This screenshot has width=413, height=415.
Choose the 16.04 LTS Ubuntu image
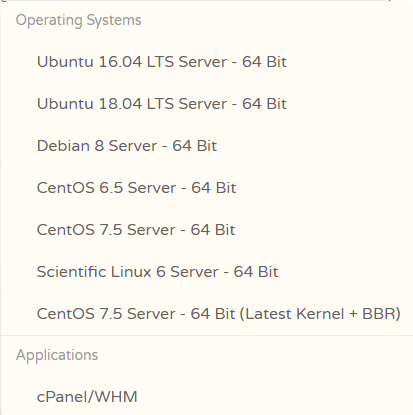pos(207,62)
